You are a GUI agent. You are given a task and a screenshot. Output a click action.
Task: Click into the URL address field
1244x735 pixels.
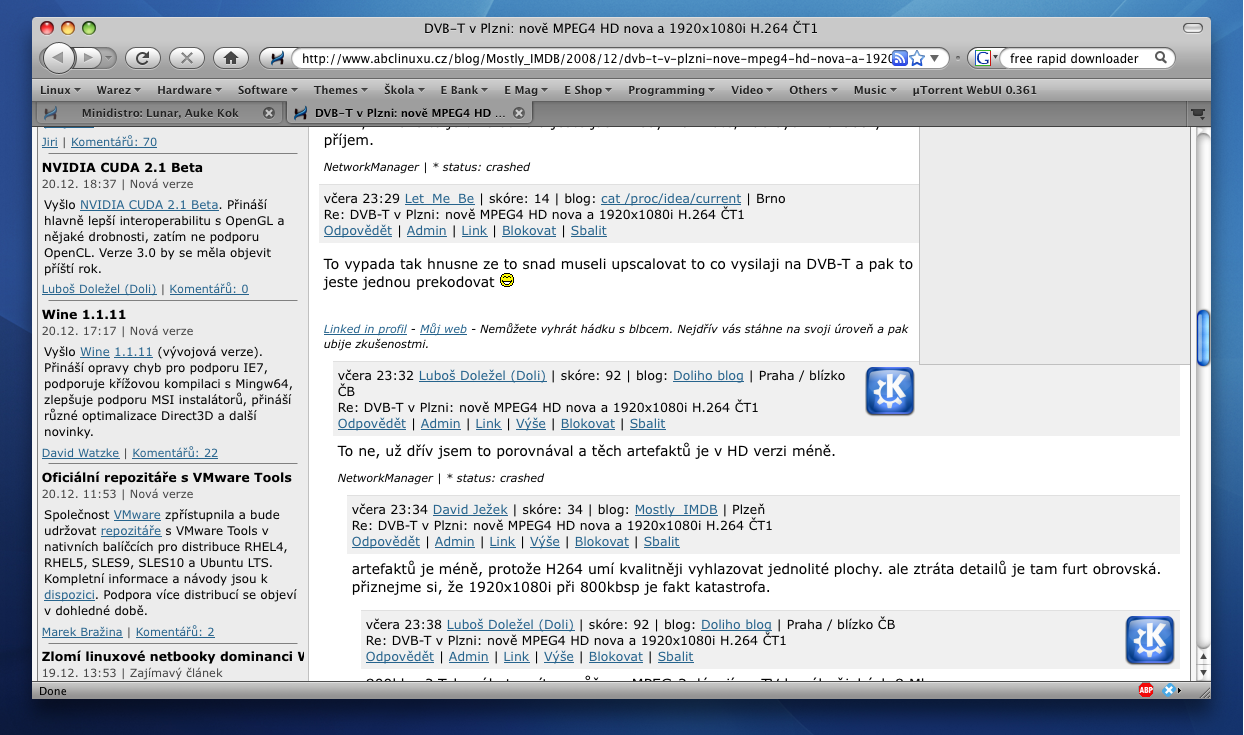pos(590,58)
